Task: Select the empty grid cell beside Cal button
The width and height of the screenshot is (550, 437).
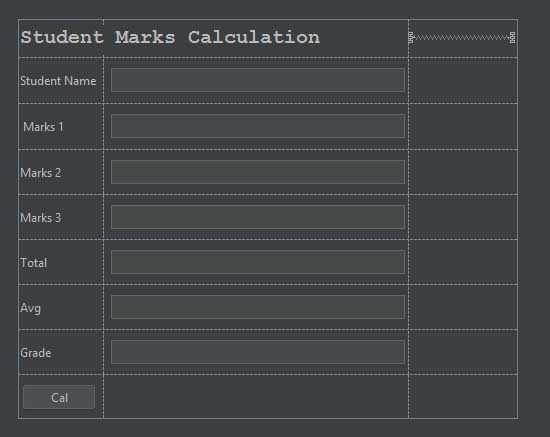Action: (x=256, y=397)
